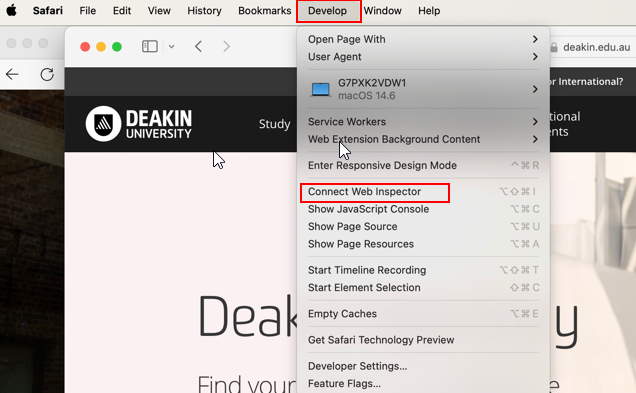Expand the Service Workers submenu
Image resolution: width=636 pixels, height=393 pixels.
423,122
